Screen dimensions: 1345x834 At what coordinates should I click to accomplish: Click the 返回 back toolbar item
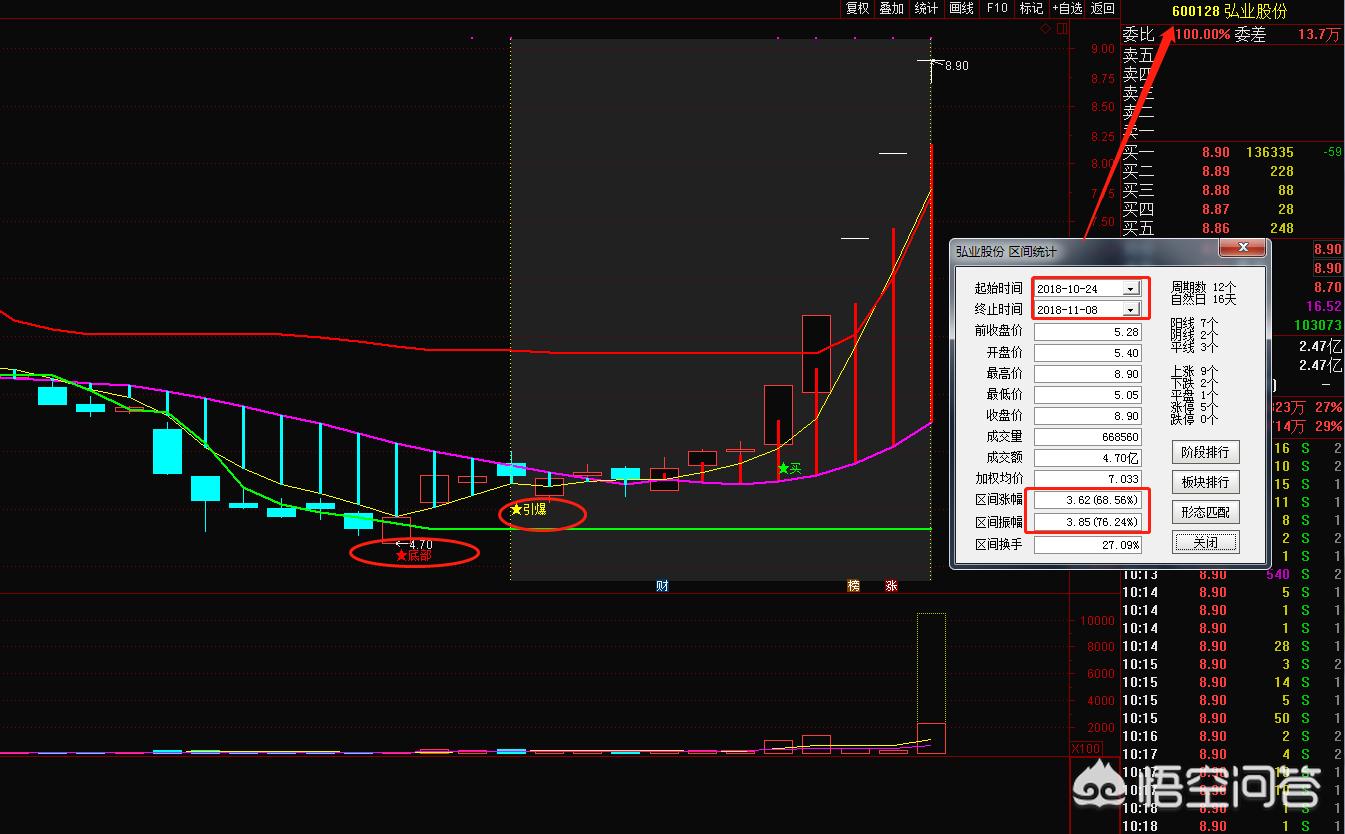click(x=1102, y=8)
